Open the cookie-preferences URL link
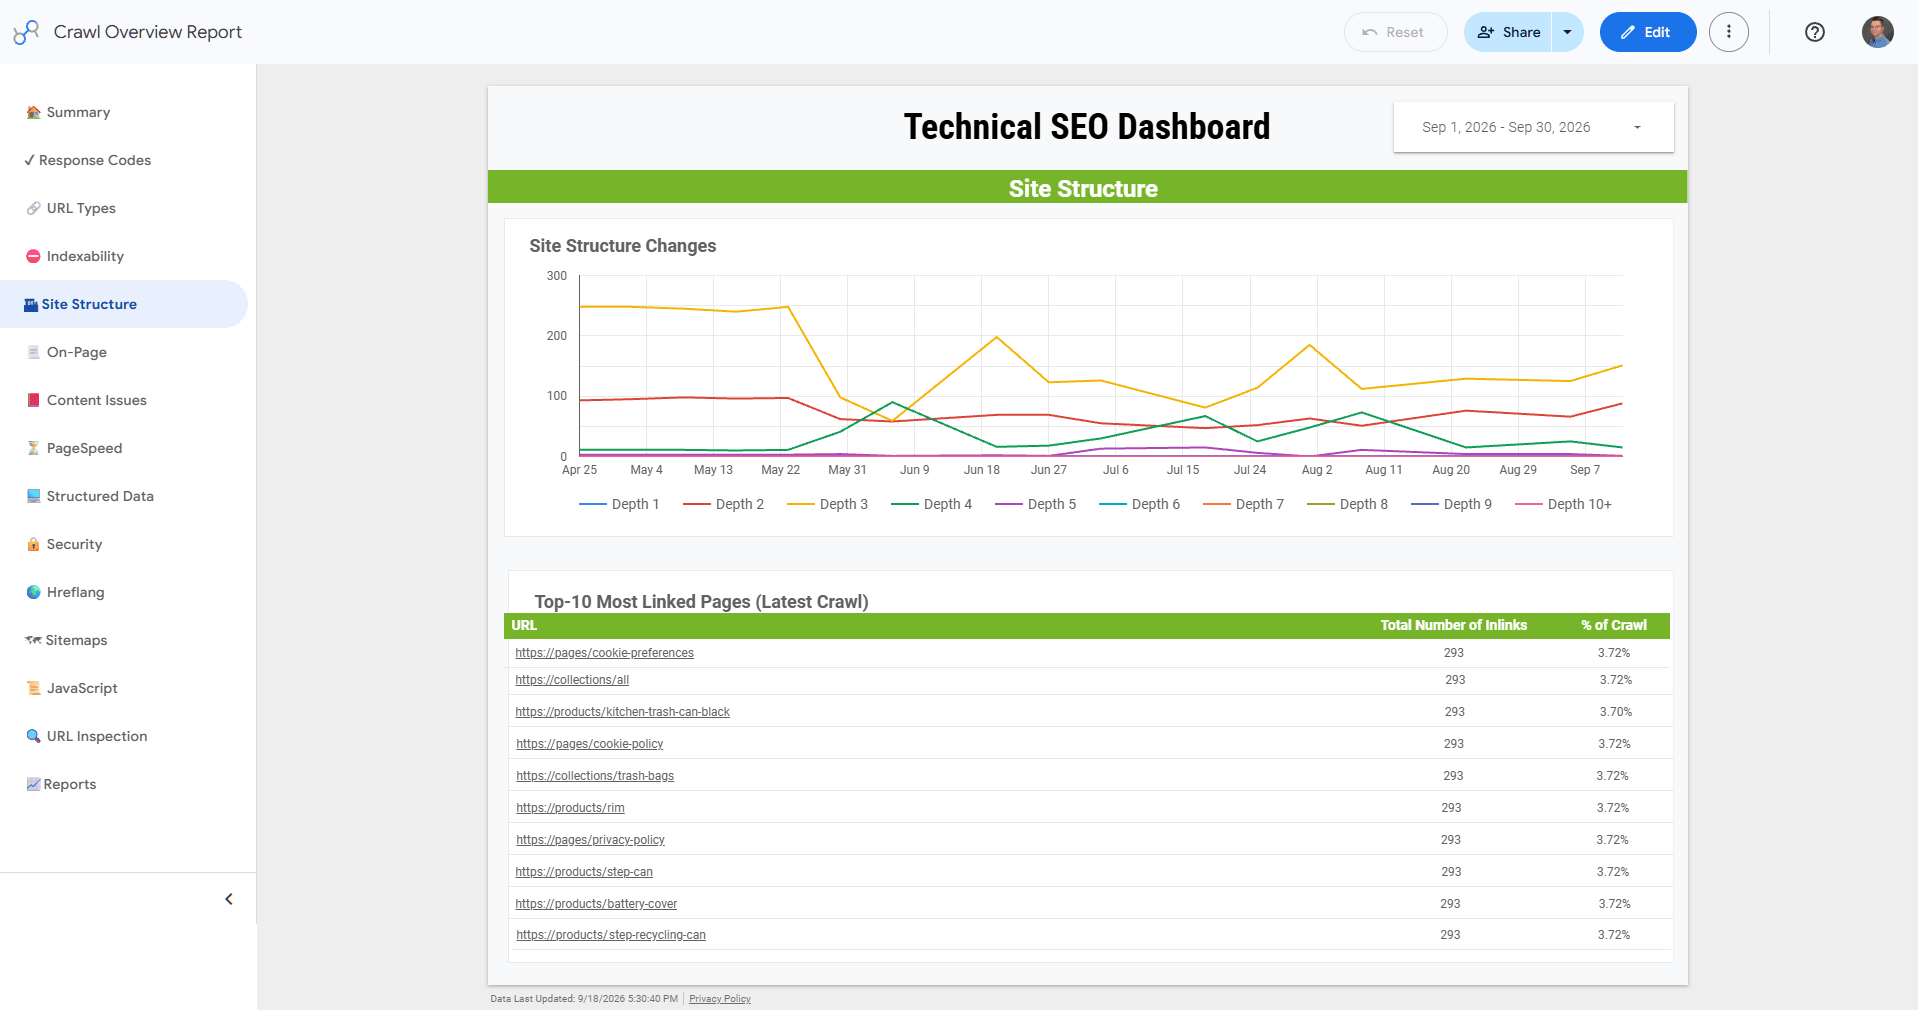1918x1010 pixels. [604, 653]
